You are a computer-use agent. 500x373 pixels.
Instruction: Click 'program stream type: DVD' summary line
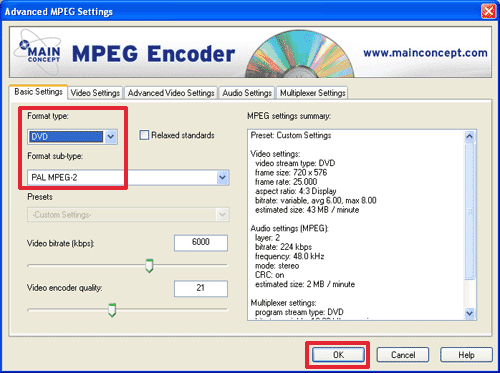pos(299,312)
